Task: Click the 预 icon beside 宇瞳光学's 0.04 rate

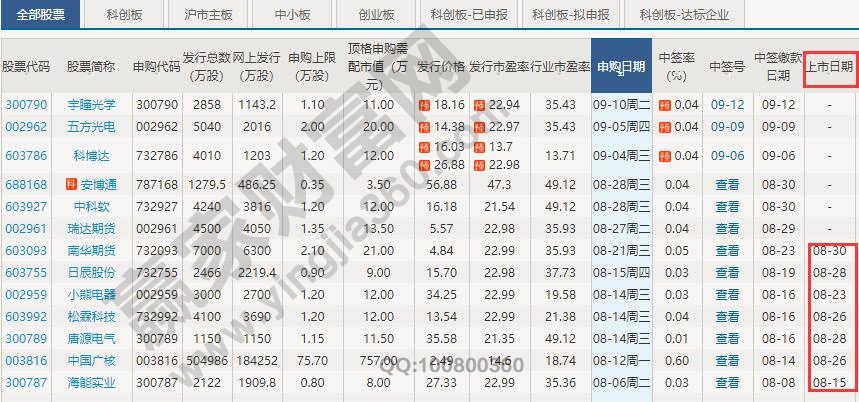Action: pos(664,104)
